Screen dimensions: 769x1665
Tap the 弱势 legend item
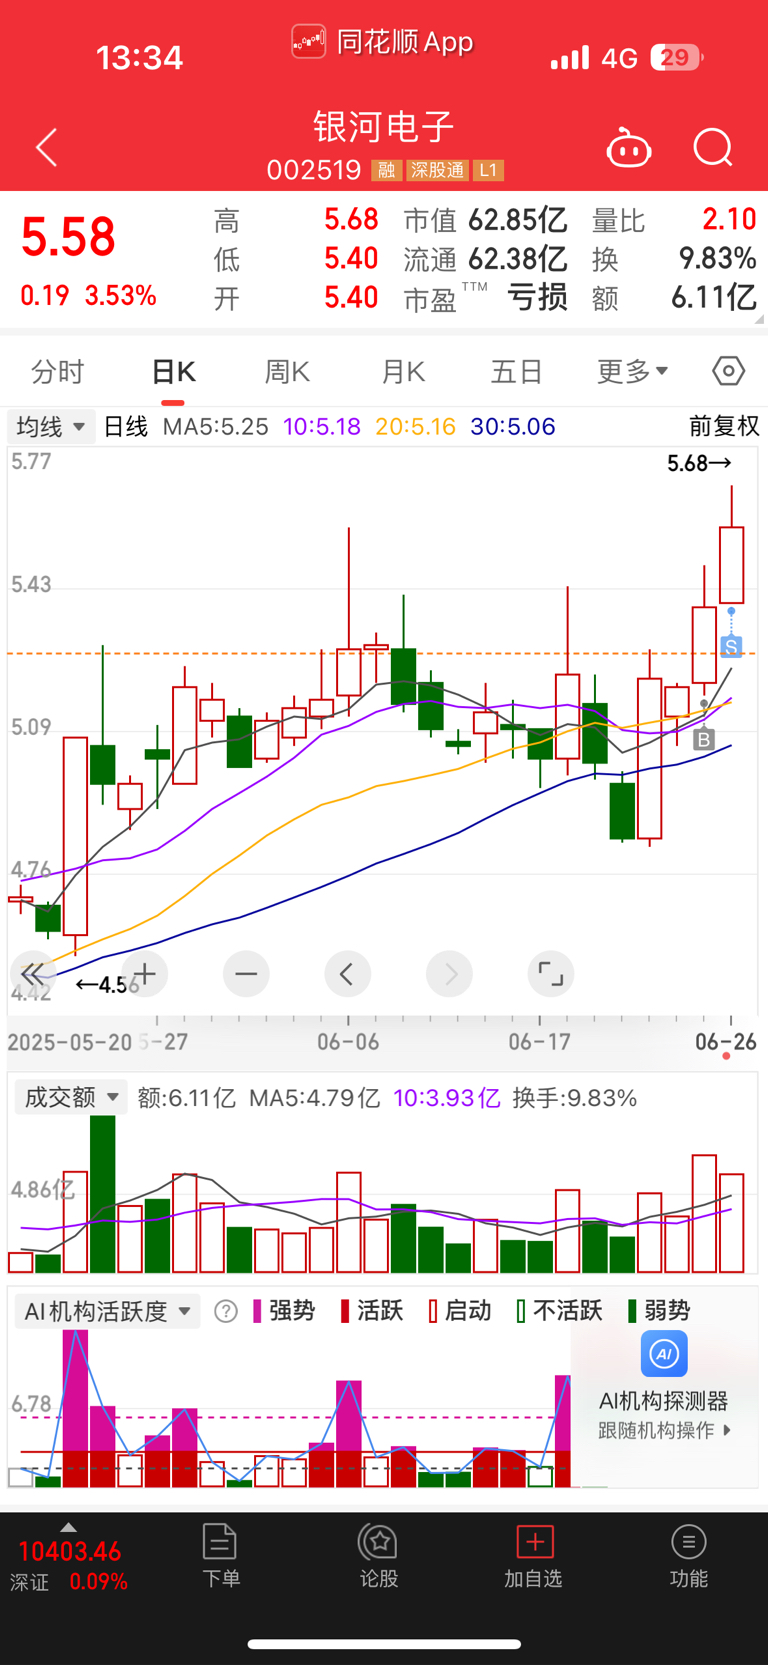[x=659, y=1311]
